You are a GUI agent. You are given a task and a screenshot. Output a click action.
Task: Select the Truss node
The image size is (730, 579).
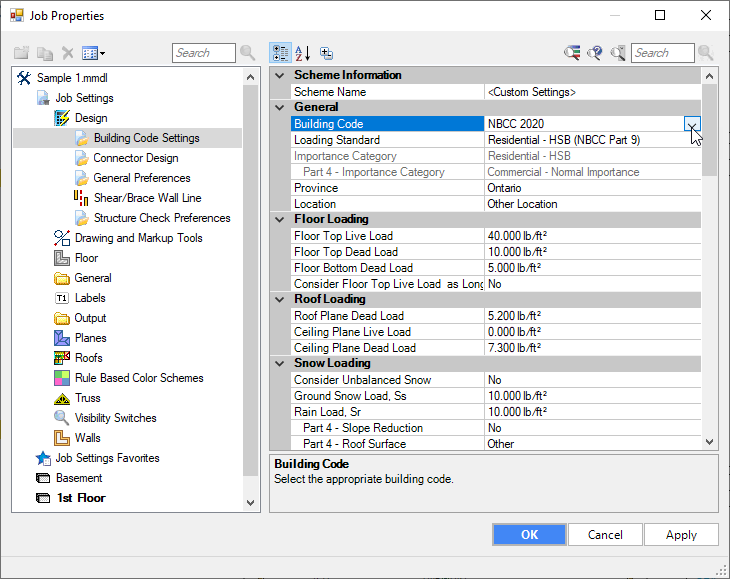[88, 398]
